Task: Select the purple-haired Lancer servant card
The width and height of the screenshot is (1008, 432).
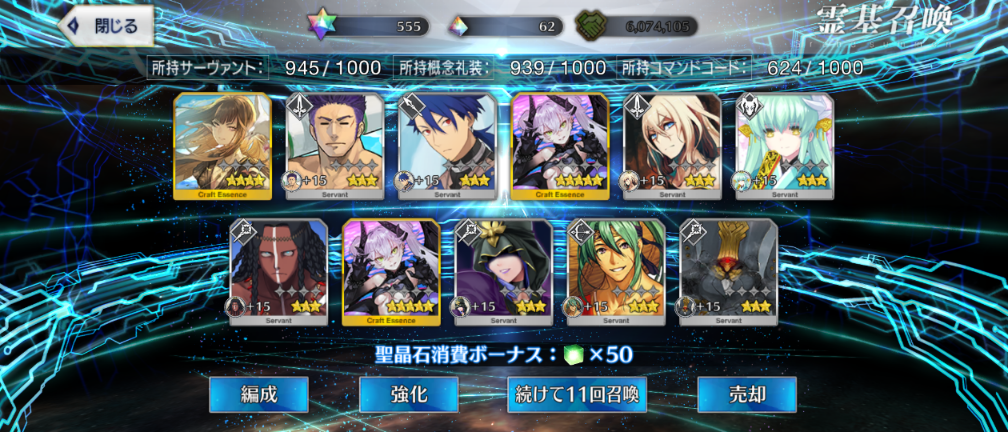Action: point(334,147)
